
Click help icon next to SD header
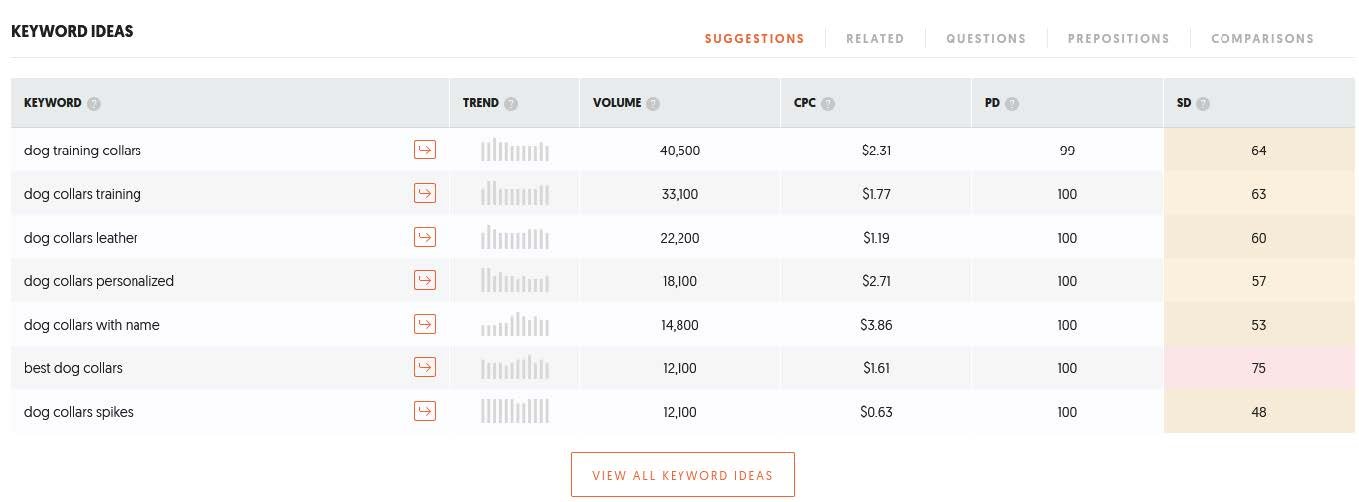pos(1203,103)
